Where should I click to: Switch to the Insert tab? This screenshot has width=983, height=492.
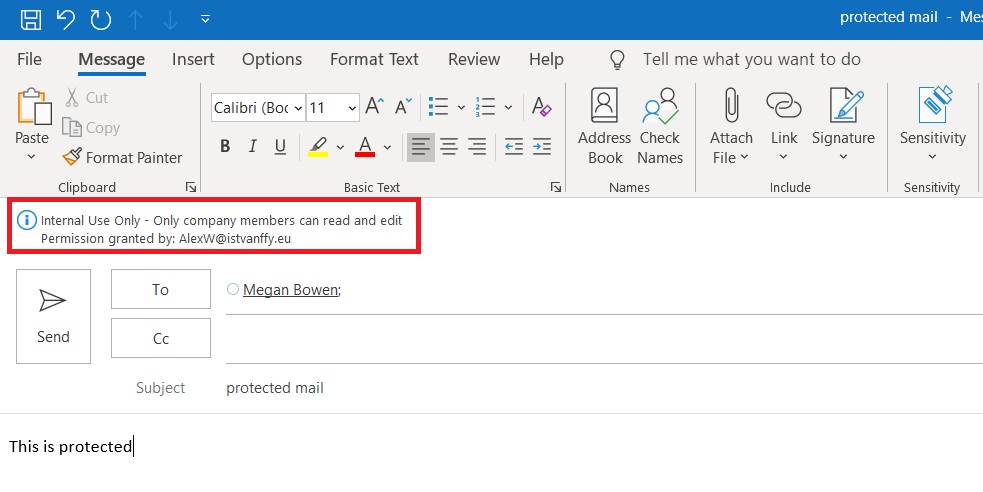point(193,60)
